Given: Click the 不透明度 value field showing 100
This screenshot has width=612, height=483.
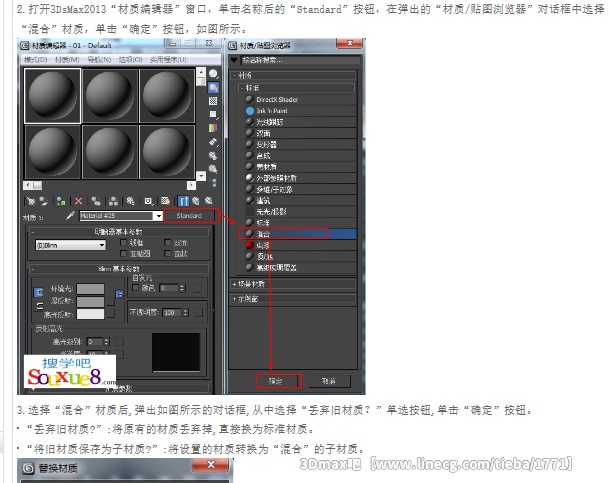Looking at the screenshot, I should pyautogui.click(x=172, y=312).
